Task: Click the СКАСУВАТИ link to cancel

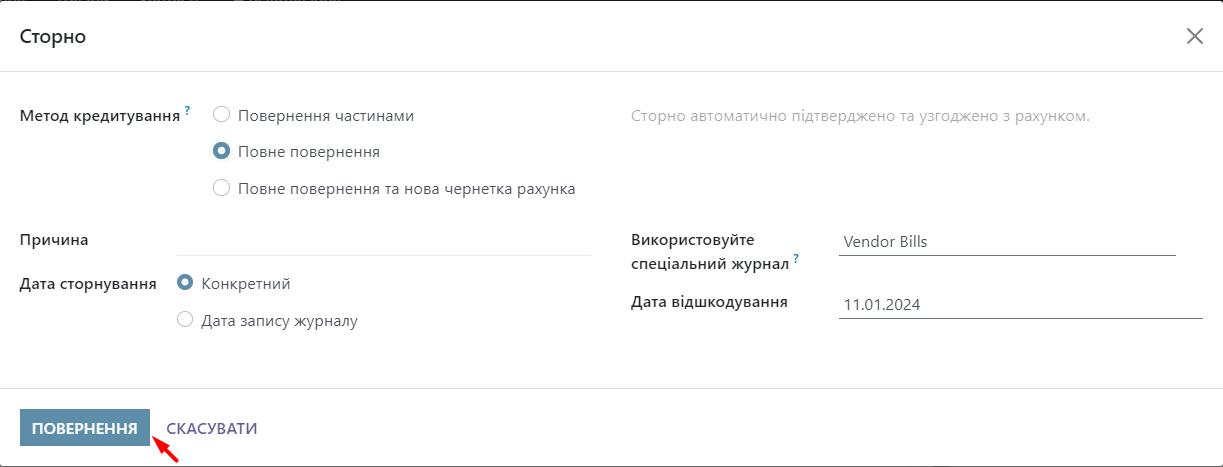Action: click(x=212, y=428)
